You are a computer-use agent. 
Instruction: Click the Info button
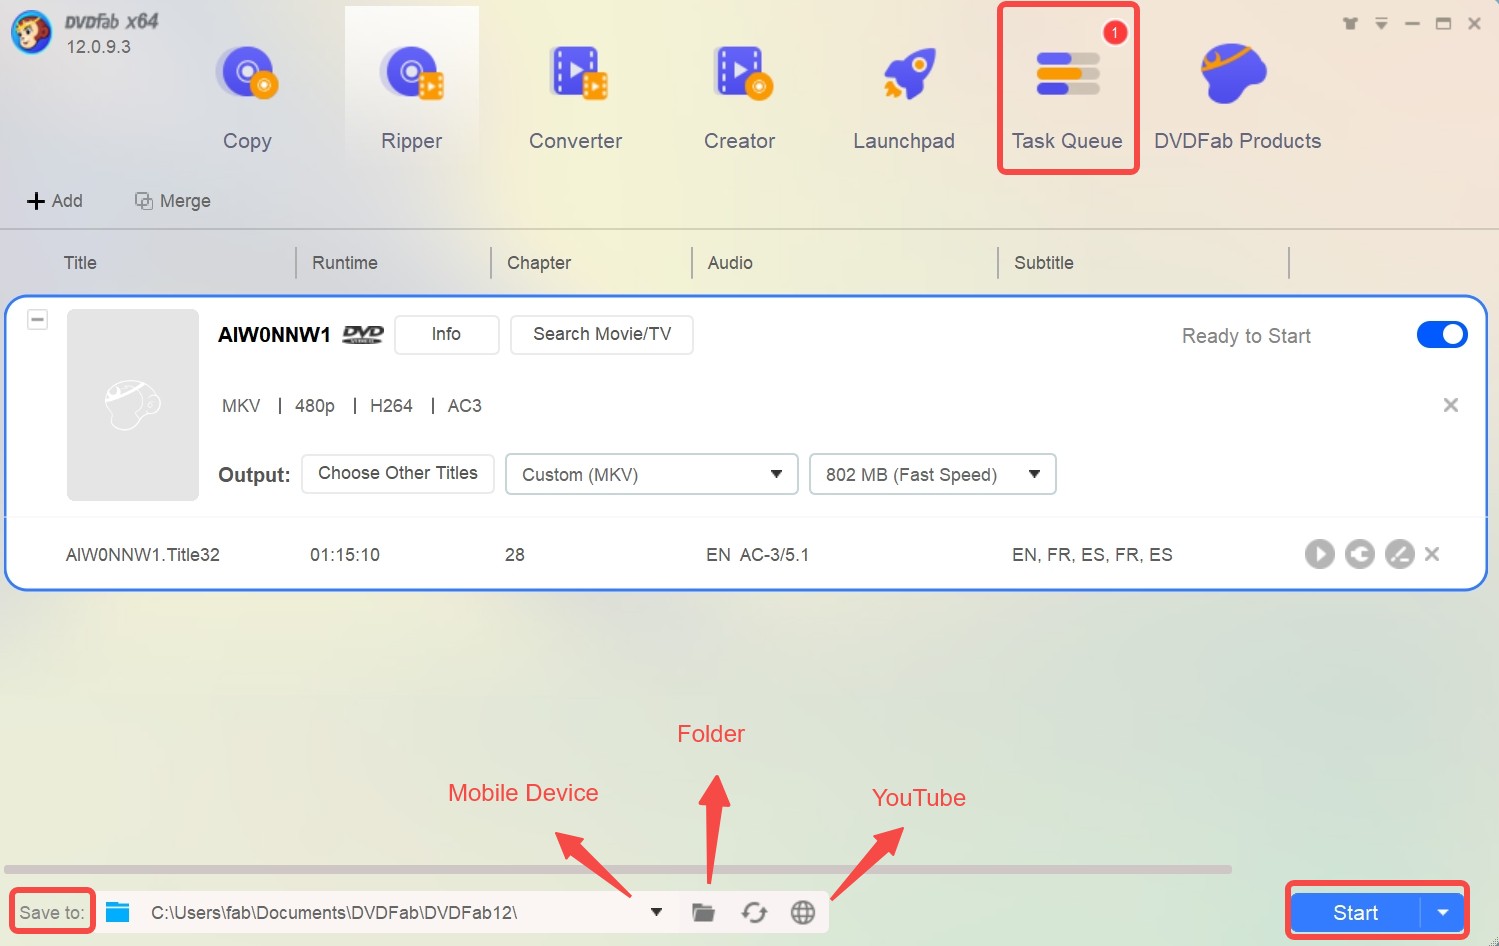click(446, 334)
